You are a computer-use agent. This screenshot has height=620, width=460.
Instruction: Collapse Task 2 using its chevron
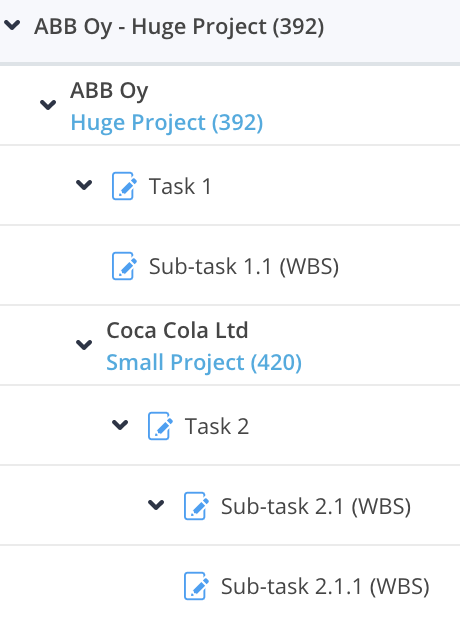(x=120, y=425)
